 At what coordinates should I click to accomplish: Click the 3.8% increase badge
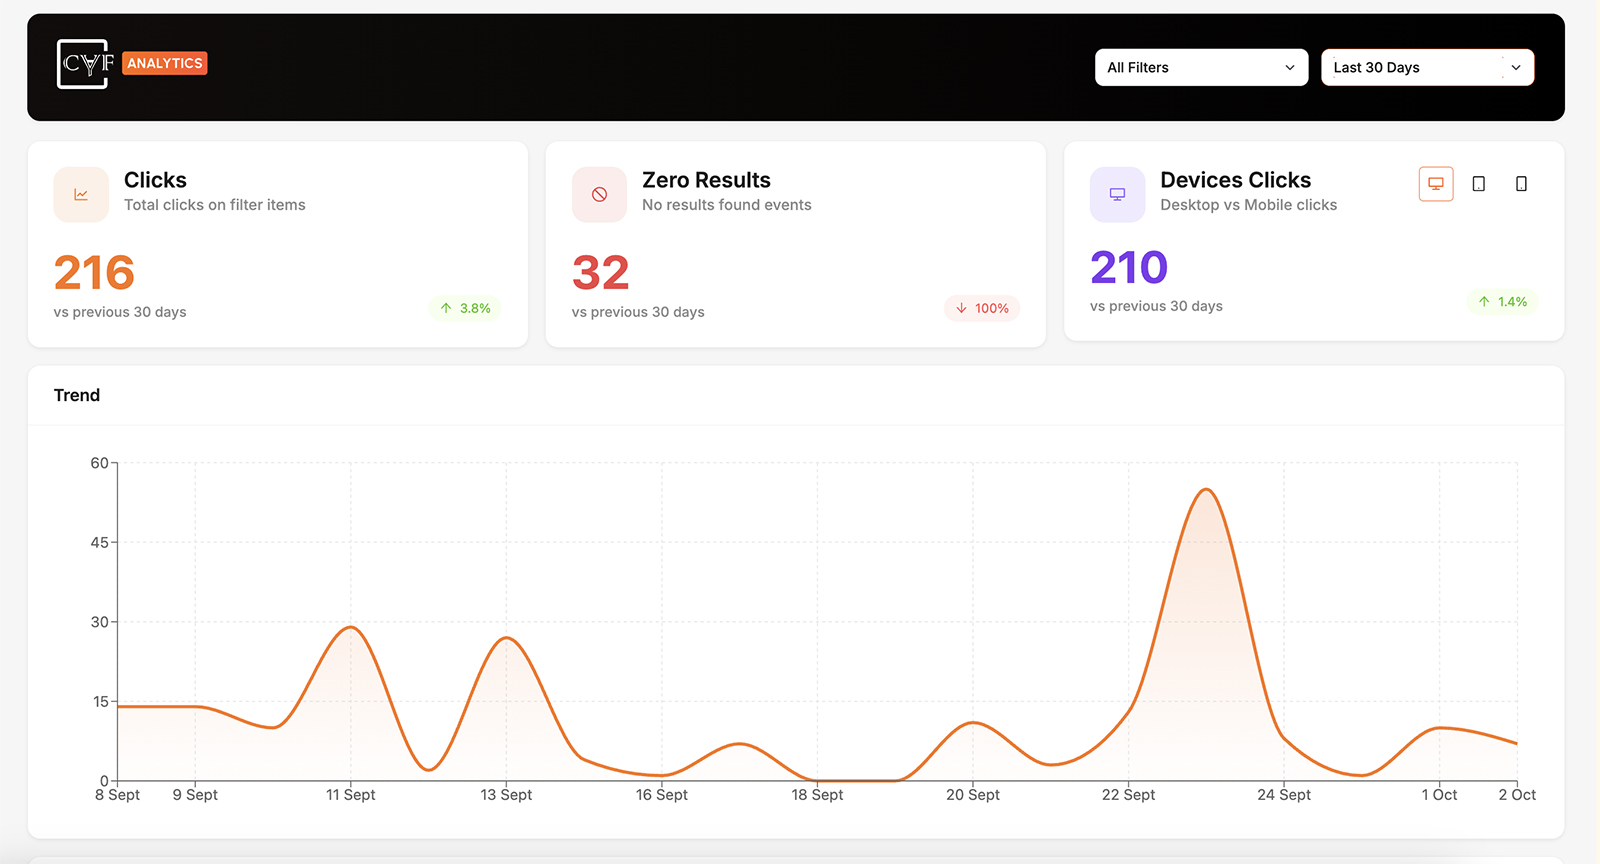465,308
